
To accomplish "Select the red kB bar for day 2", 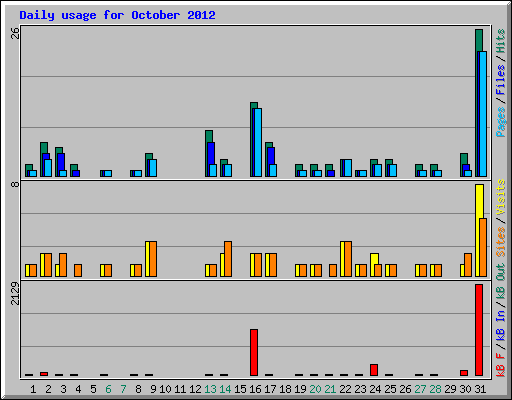I will pyautogui.click(x=44, y=374).
